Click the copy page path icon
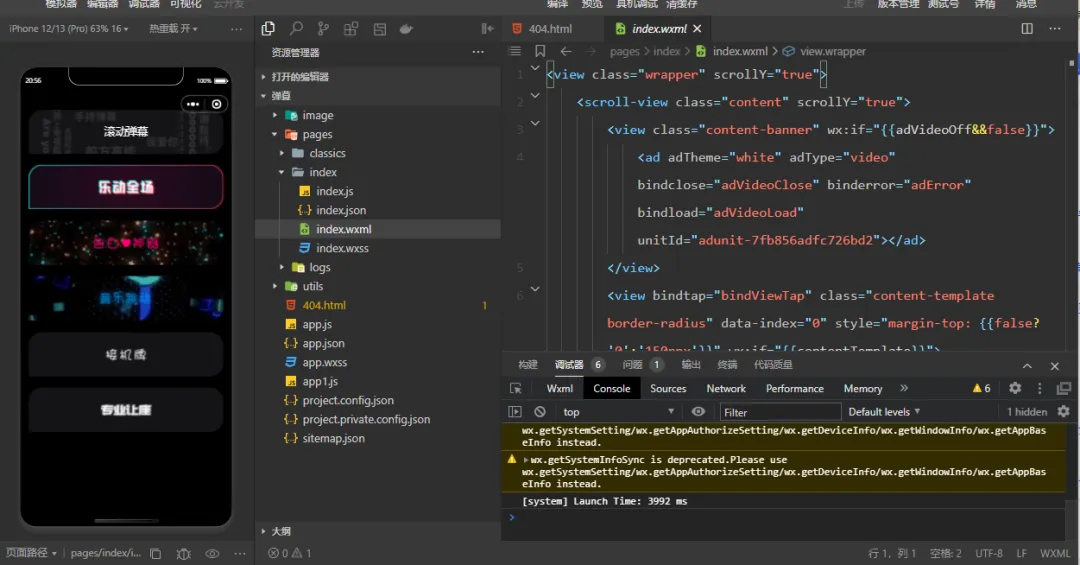This screenshot has width=1080, height=565. [x=155, y=553]
